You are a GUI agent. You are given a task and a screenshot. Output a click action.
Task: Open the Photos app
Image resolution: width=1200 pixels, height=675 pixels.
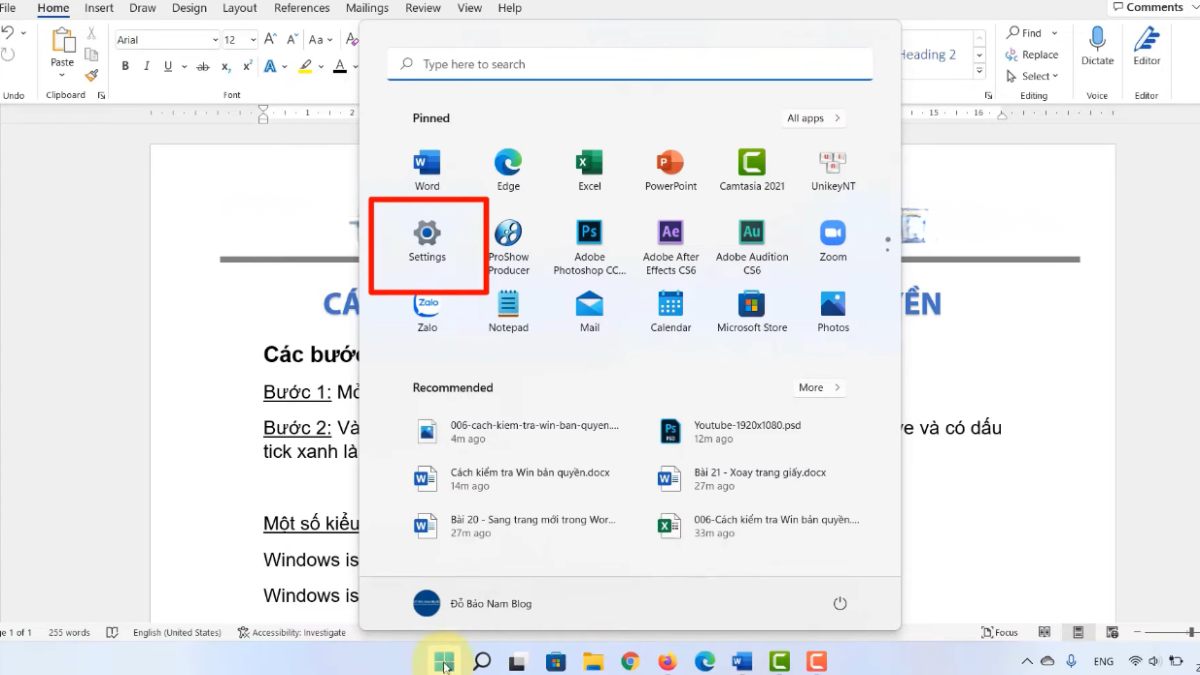833,312
